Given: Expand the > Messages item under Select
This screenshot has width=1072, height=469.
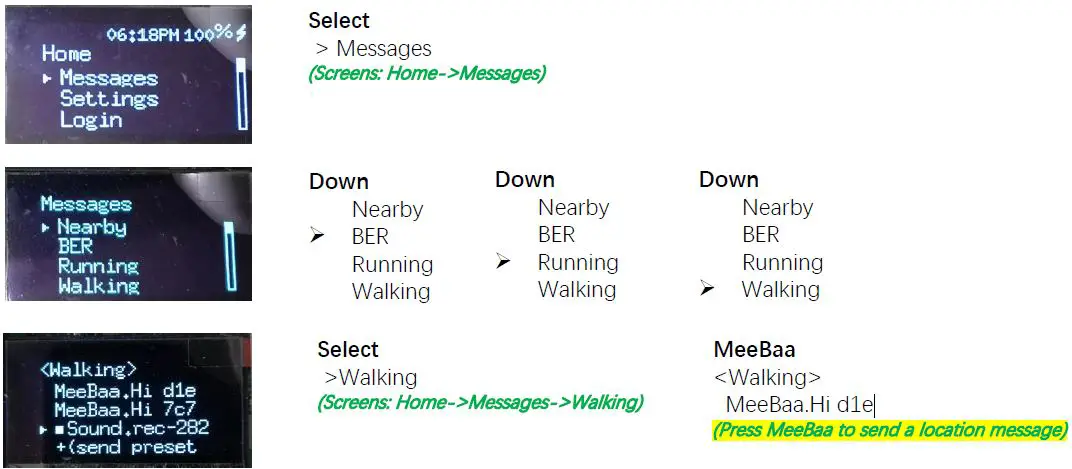Looking at the screenshot, I should point(374,48).
